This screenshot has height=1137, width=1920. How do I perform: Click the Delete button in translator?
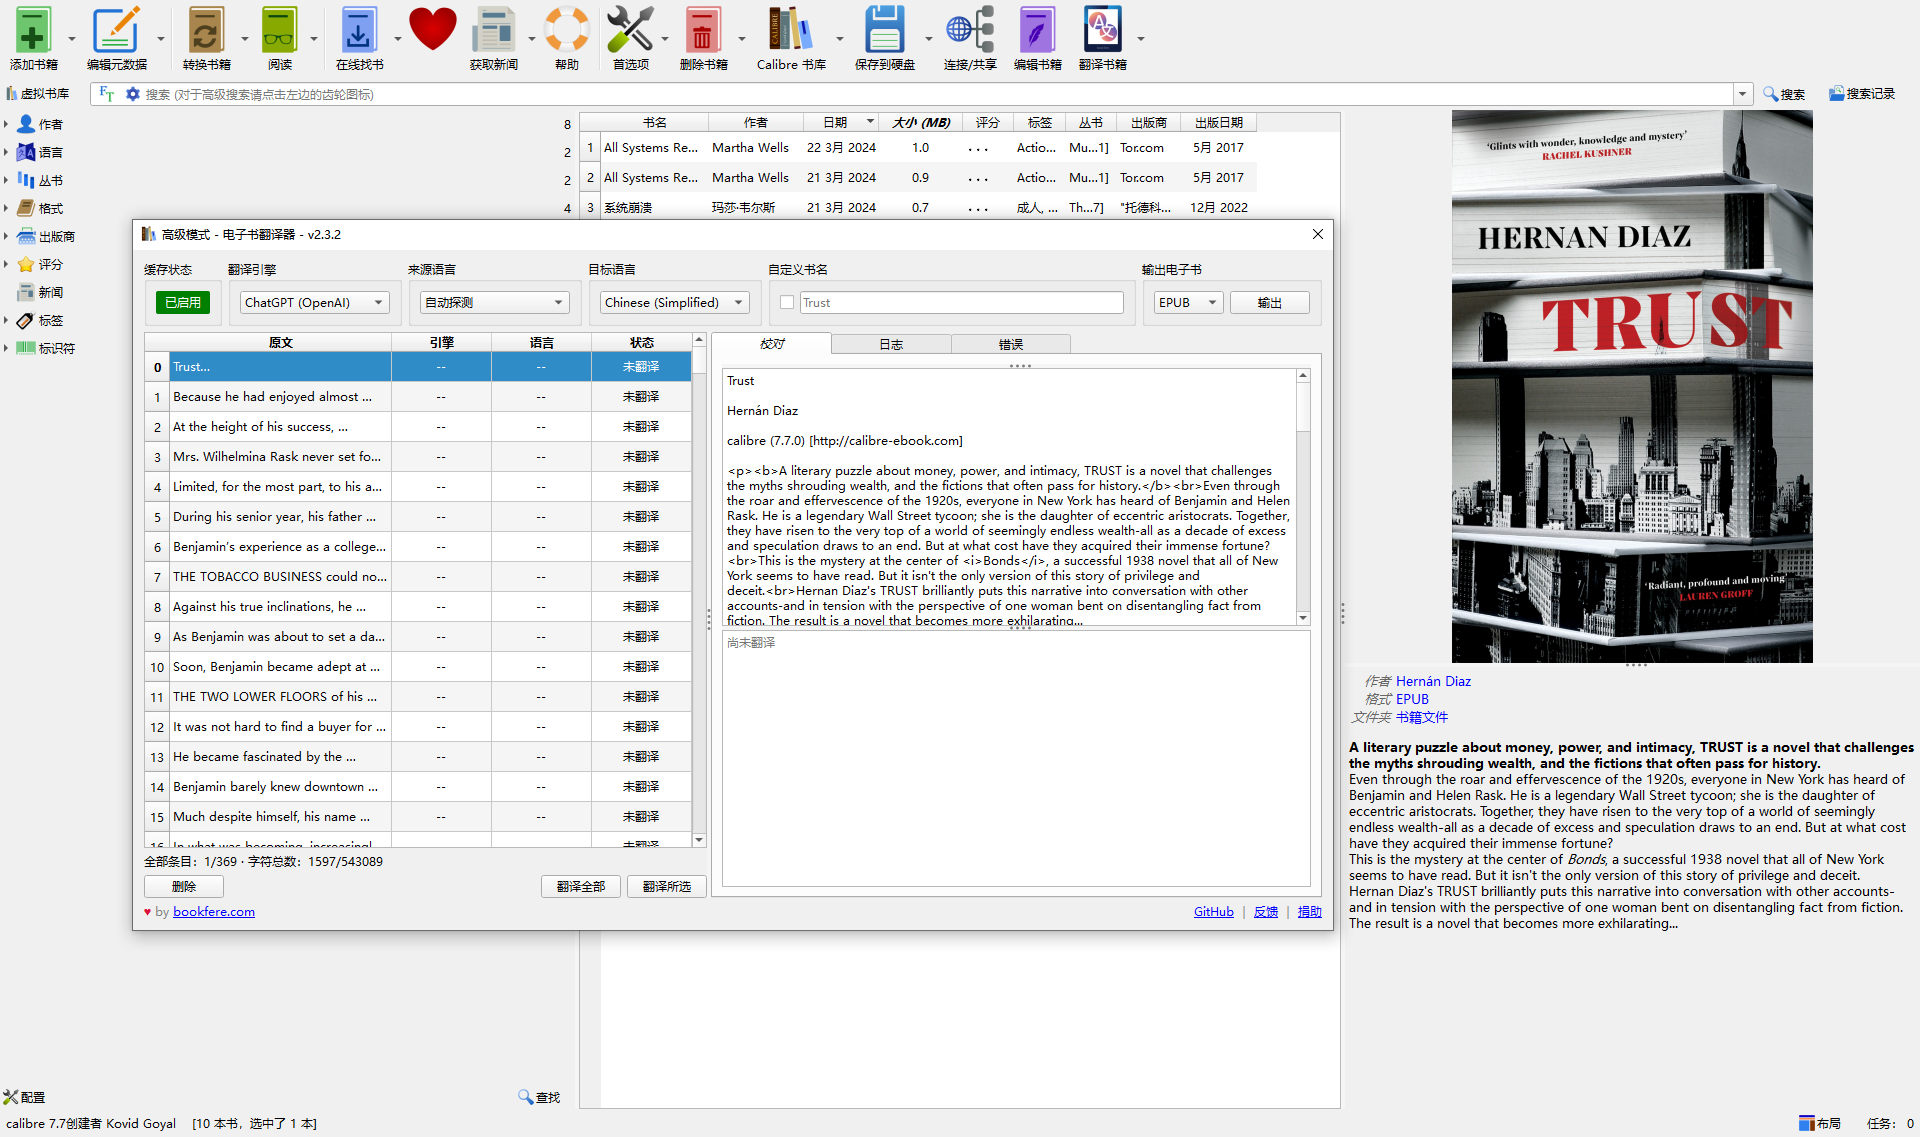[184, 886]
